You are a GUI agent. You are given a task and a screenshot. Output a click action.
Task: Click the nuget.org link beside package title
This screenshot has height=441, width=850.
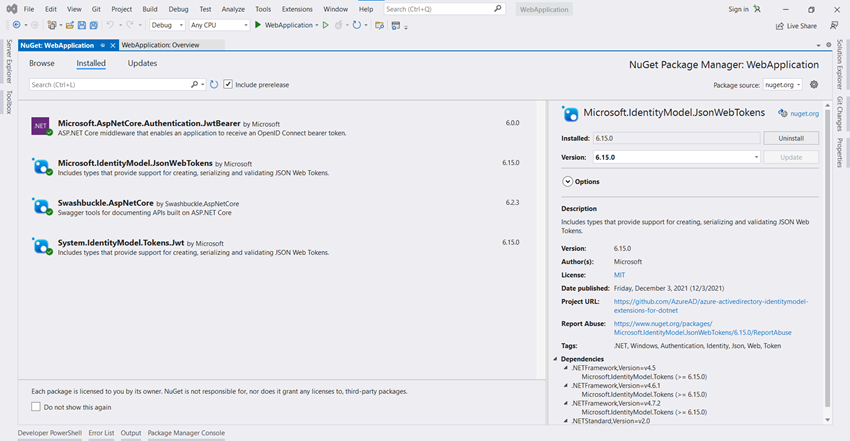point(804,114)
